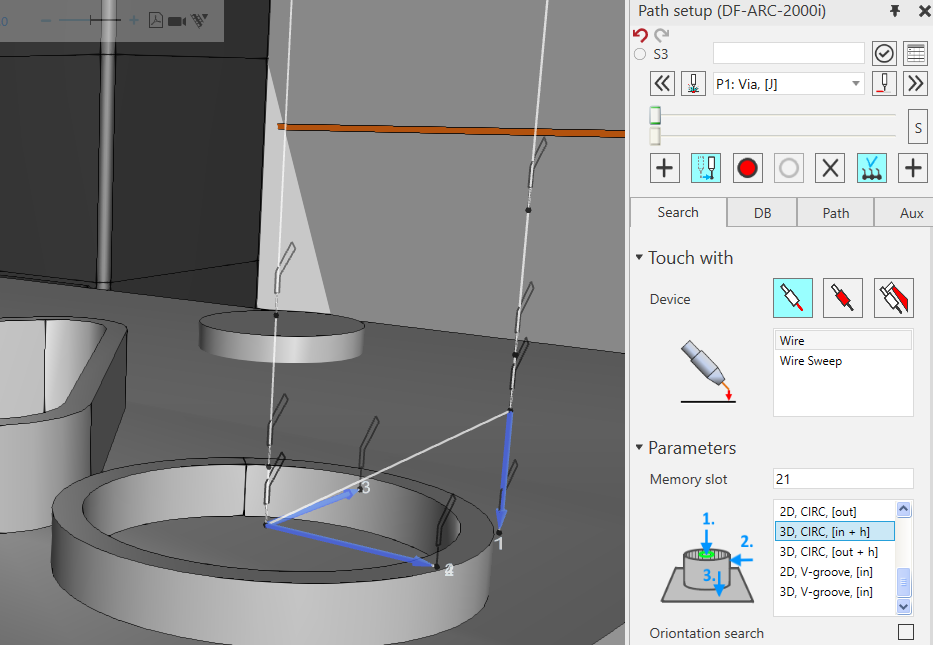Image resolution: width=933 pixels, height=645 pixels.
Task: Switch to the DB tab
Action: 762,213
